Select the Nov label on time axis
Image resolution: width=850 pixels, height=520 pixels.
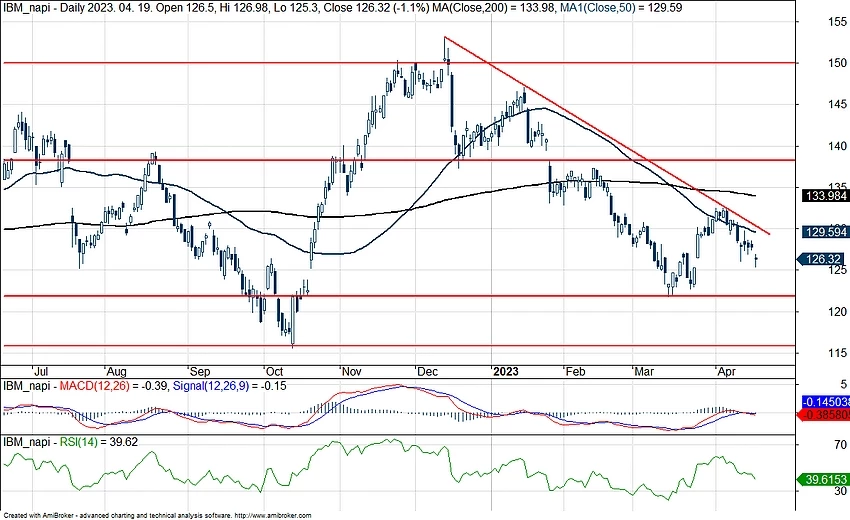(351, 371)
